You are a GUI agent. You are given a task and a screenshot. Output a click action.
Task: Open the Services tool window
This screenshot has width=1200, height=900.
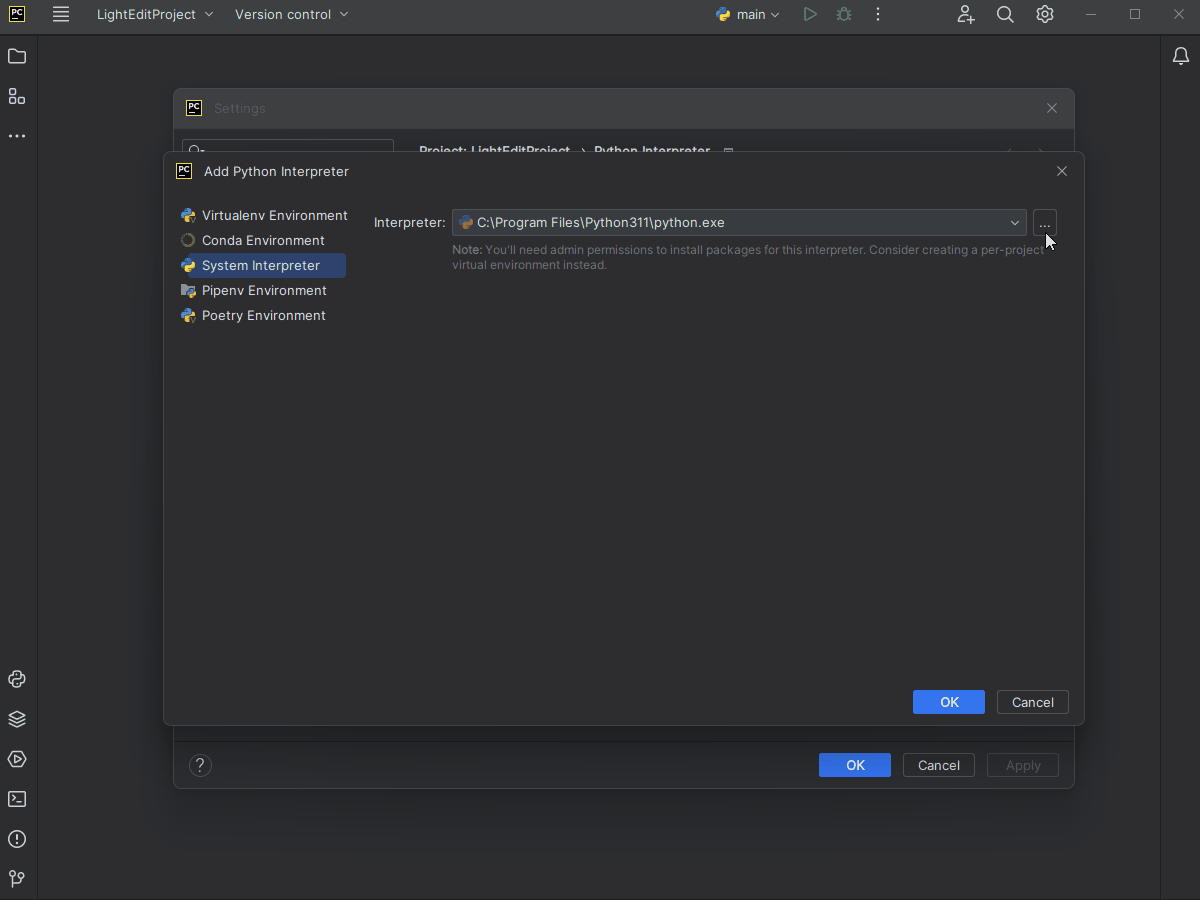pos(17,759)
